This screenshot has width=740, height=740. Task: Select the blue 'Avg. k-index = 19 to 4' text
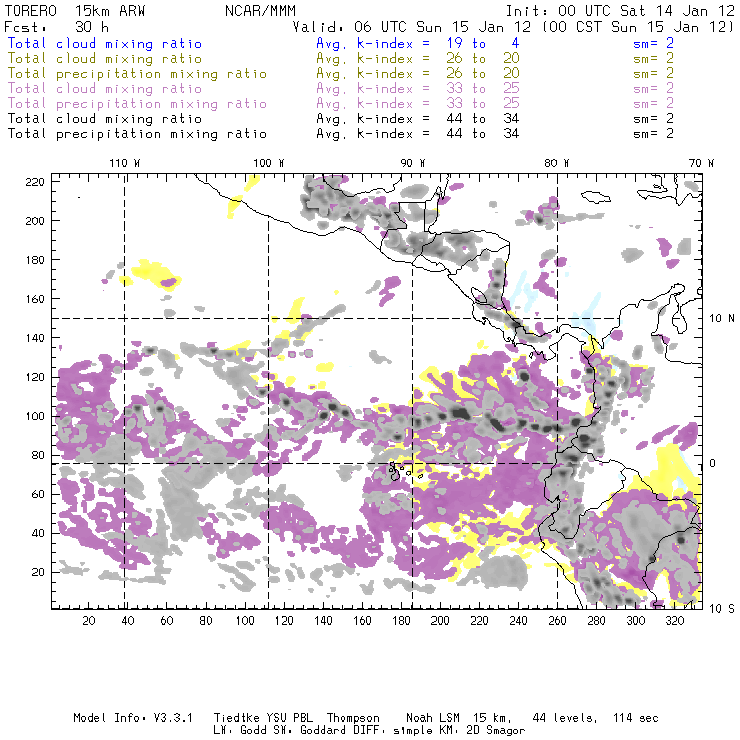click(x=418, y=43)
